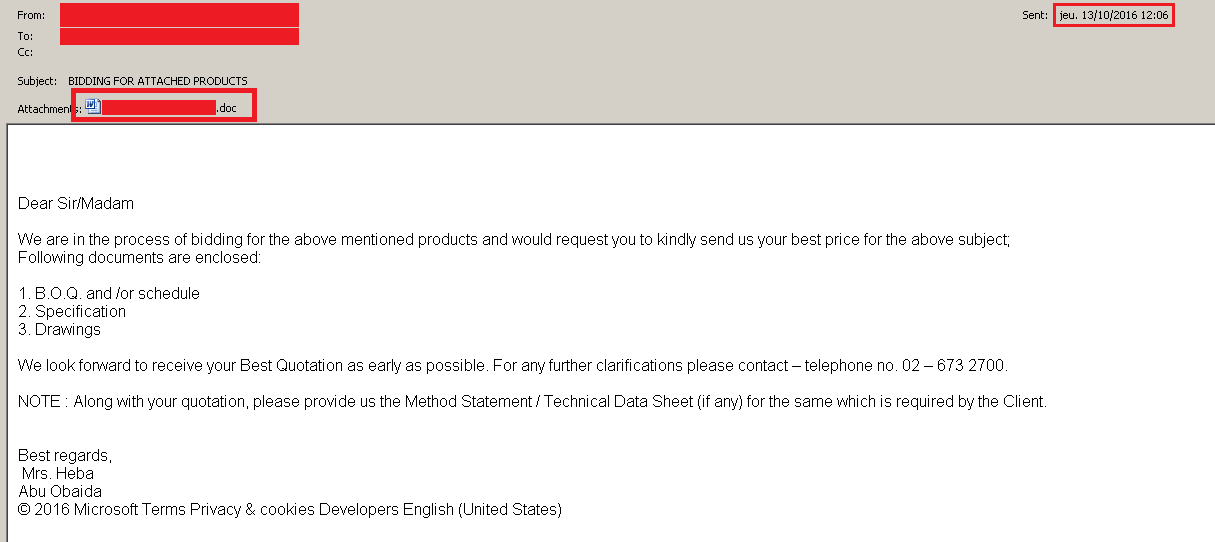The width and height of the screenshot is (1215, 542).
Task: Open the Terms footer link
Action: 163,510
